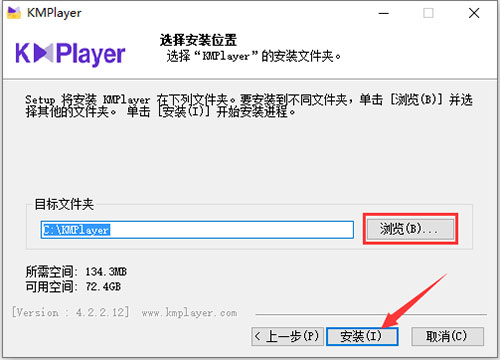Click the destination folder path field
The width and height of the screenshot is (500, 360).
(197, 229)
